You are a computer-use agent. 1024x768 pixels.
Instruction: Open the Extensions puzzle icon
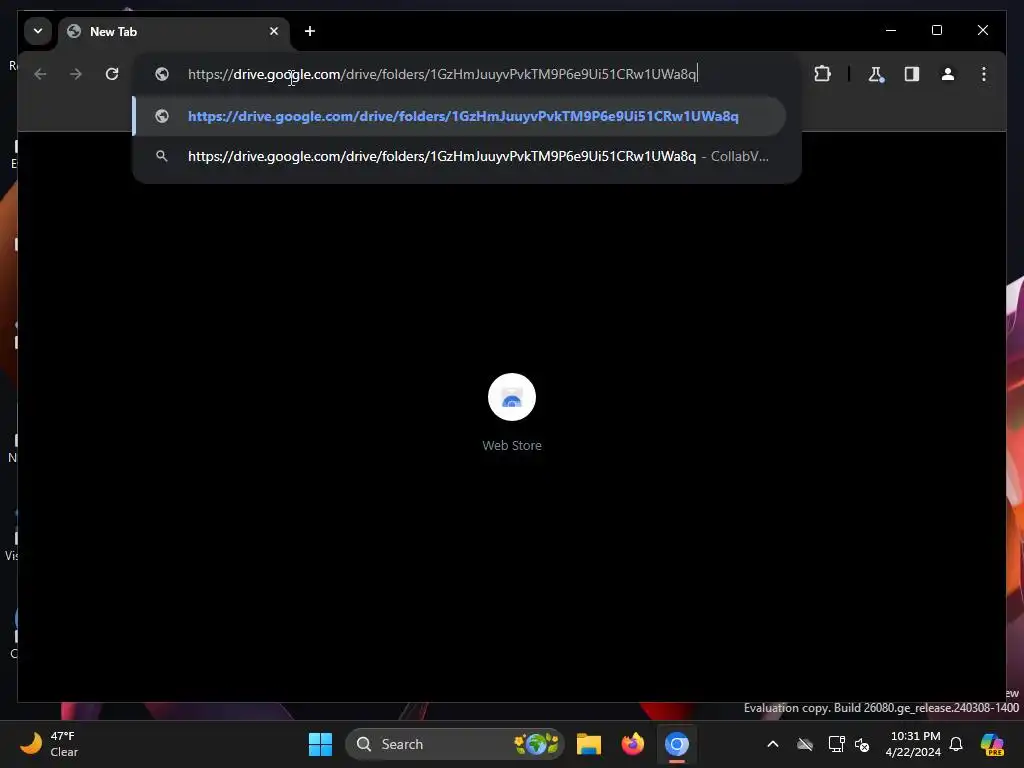tap(822, 74)
